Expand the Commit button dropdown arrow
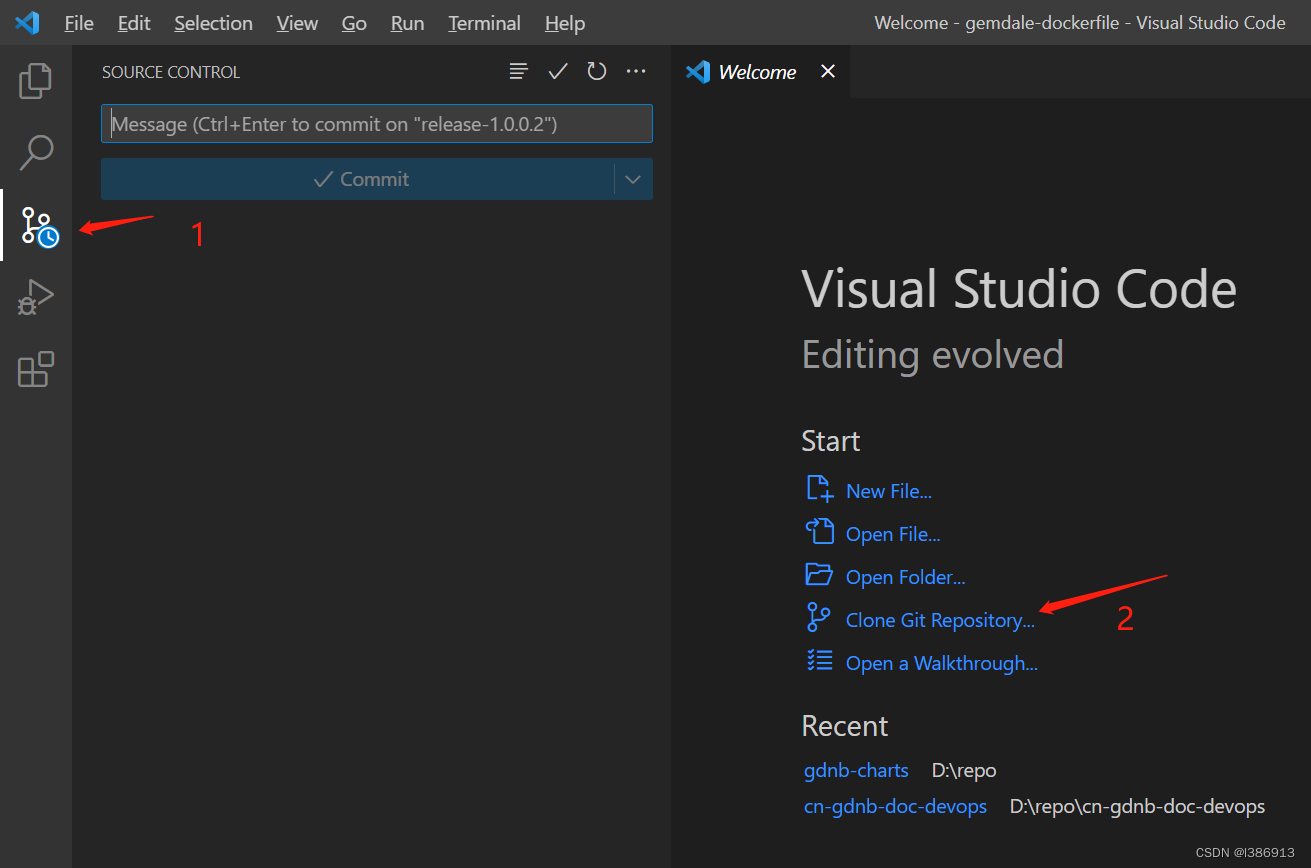Image resolution: width=1311 pixels, height=868 pixels. coord(632,180)
